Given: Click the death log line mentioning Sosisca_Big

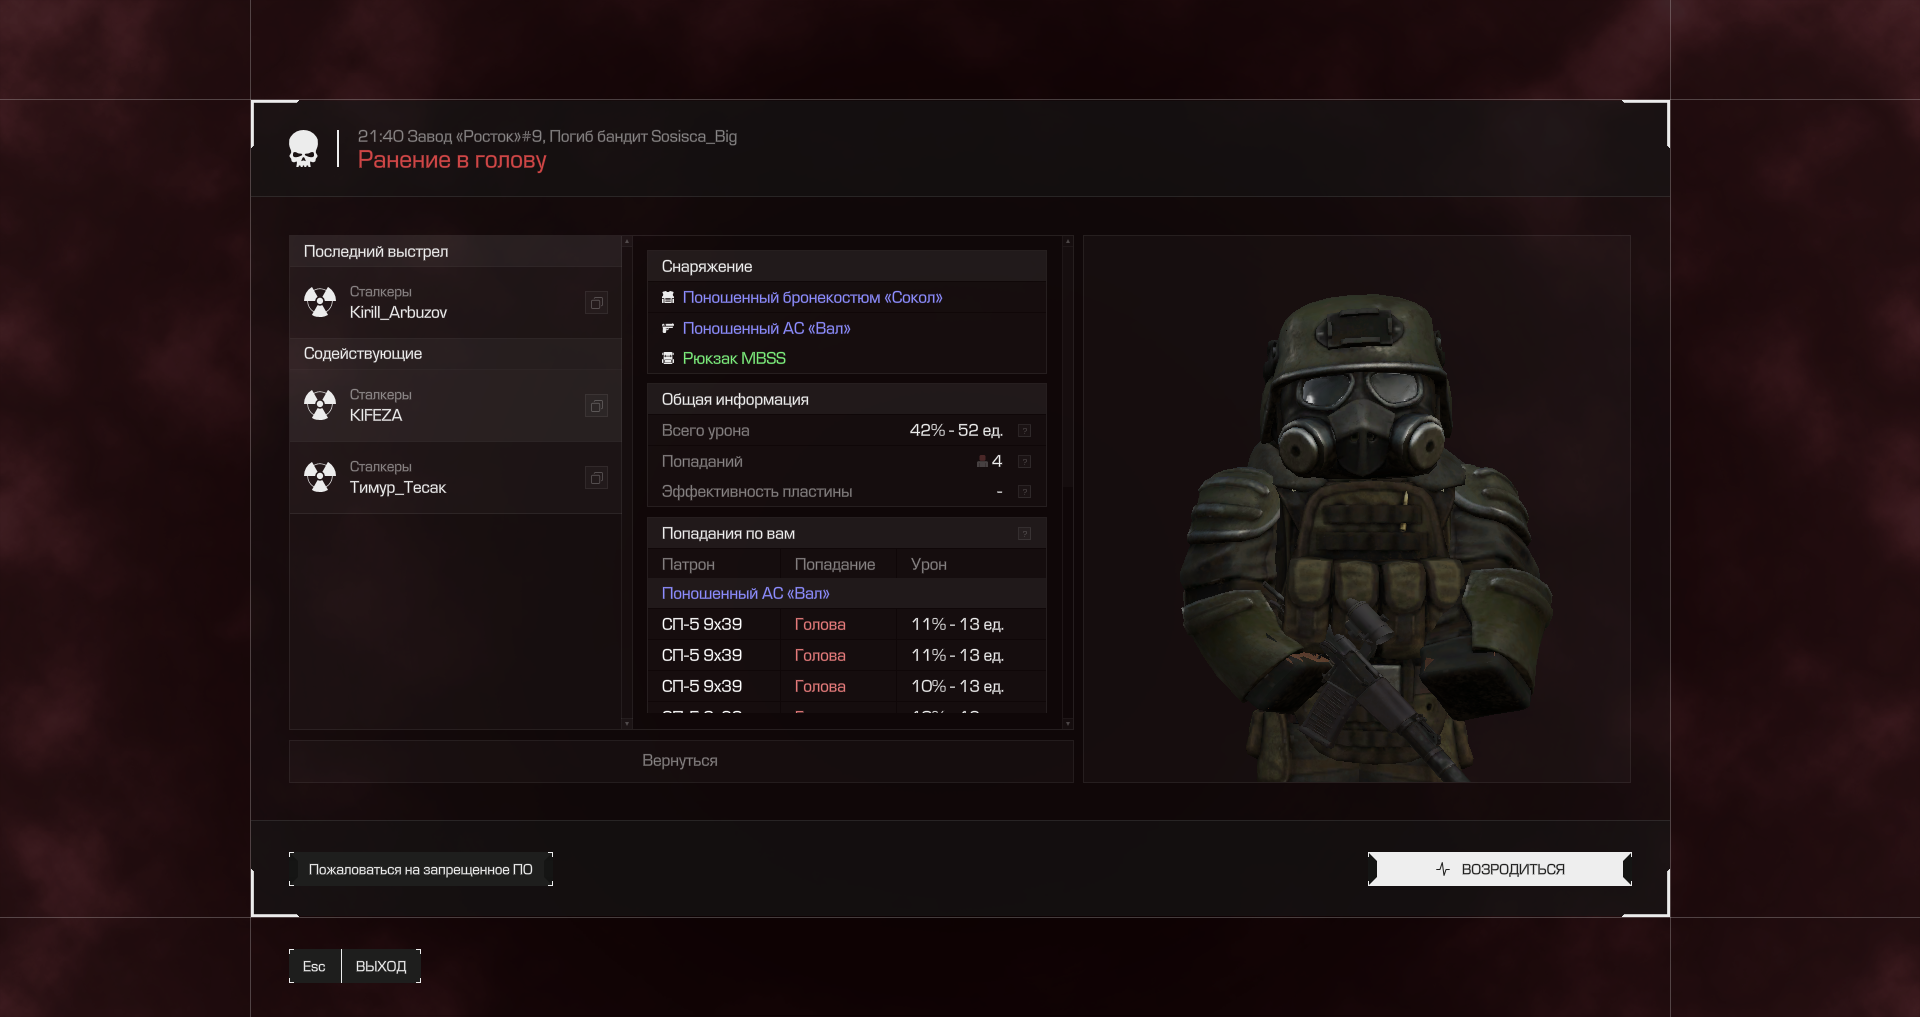Looking at the screenshot, I should [x=547, y=136].
